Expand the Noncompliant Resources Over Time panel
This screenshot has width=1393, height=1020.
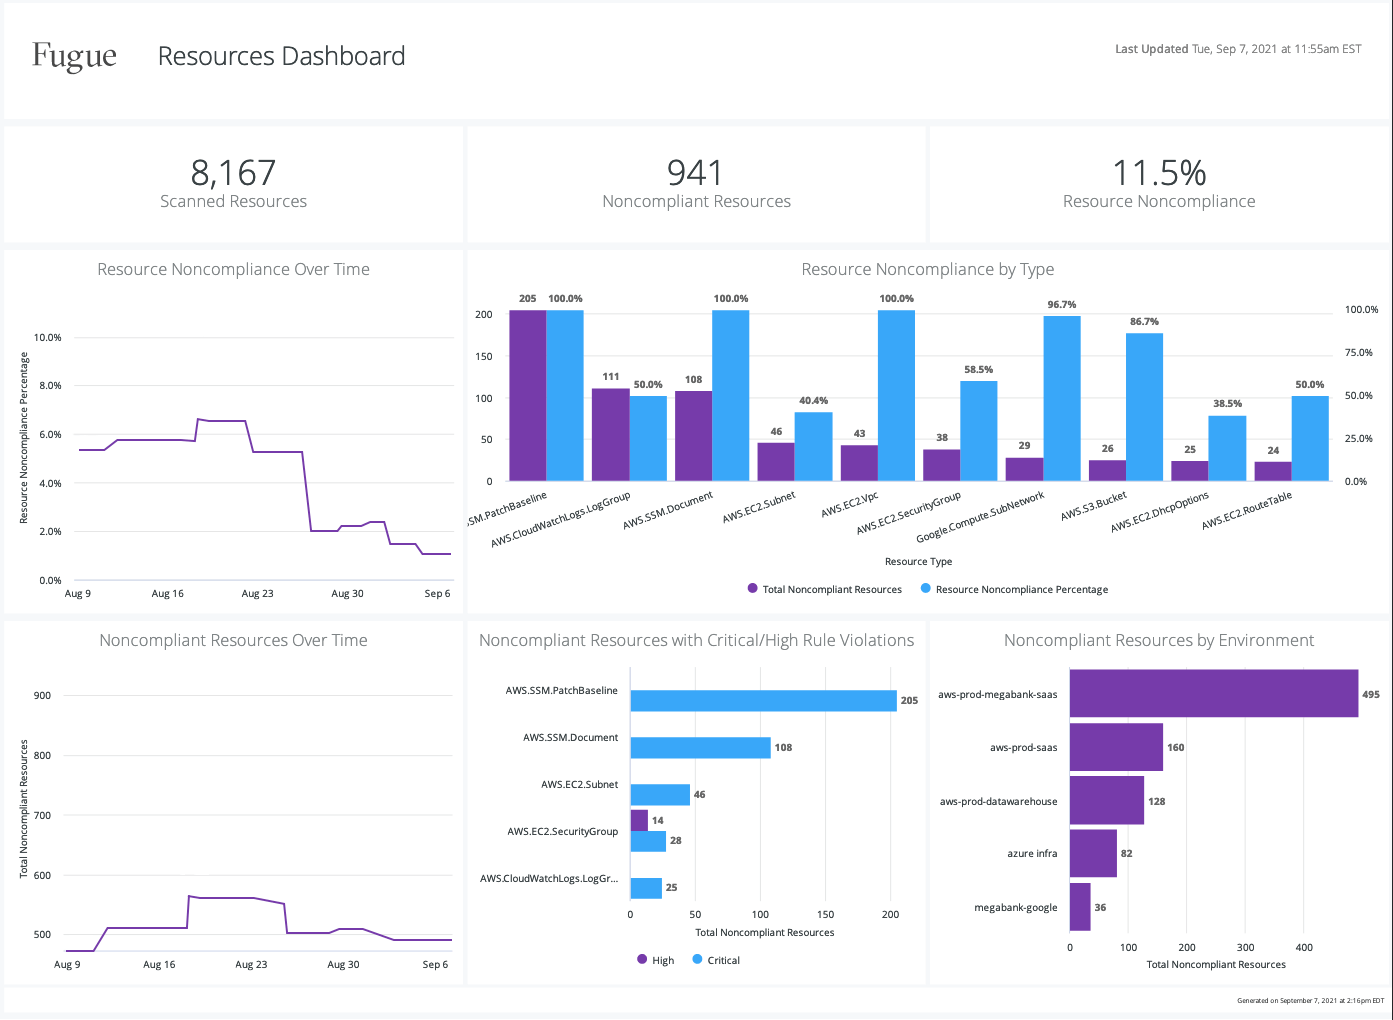pyautogui.click(x=232, y=640)
